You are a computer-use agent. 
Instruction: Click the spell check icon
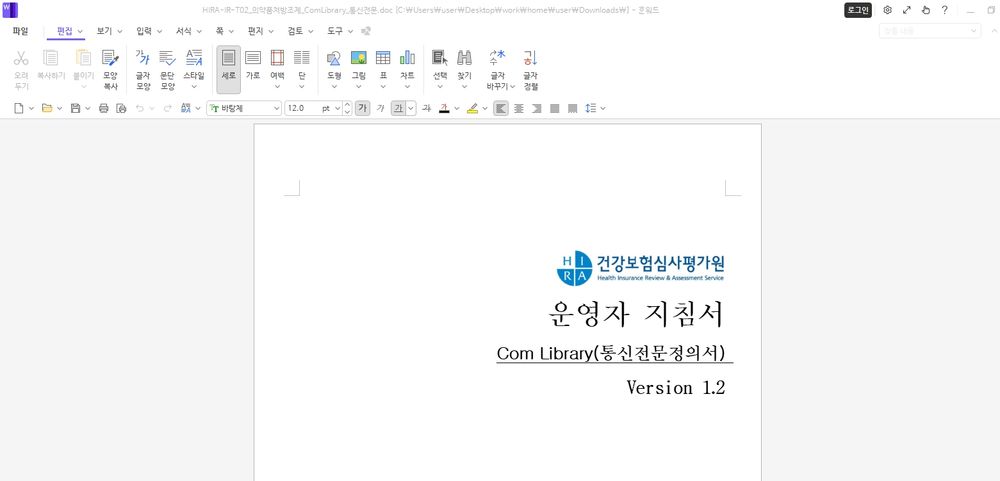click(x=186, y=108)
